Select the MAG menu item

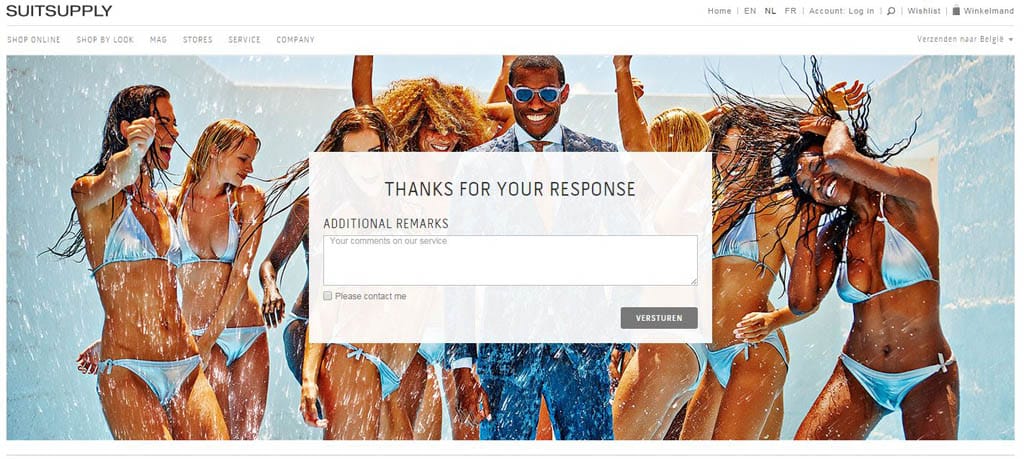(x=159, y=40)
